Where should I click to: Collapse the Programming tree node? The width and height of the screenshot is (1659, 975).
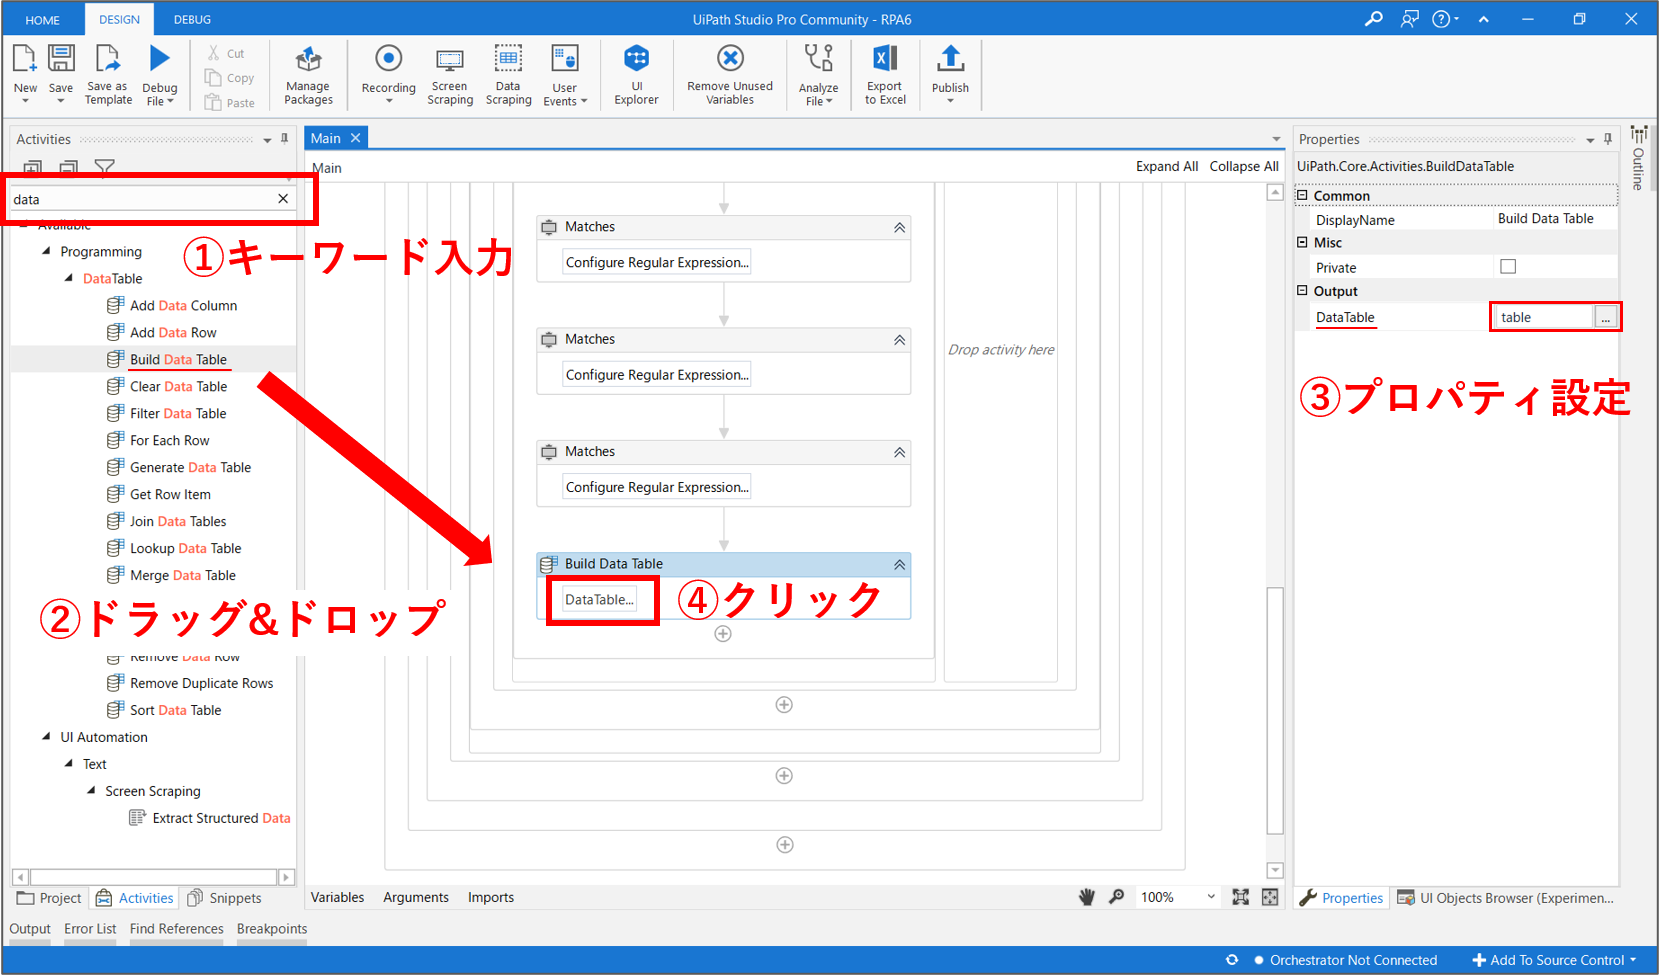click(x=46, y=251)
